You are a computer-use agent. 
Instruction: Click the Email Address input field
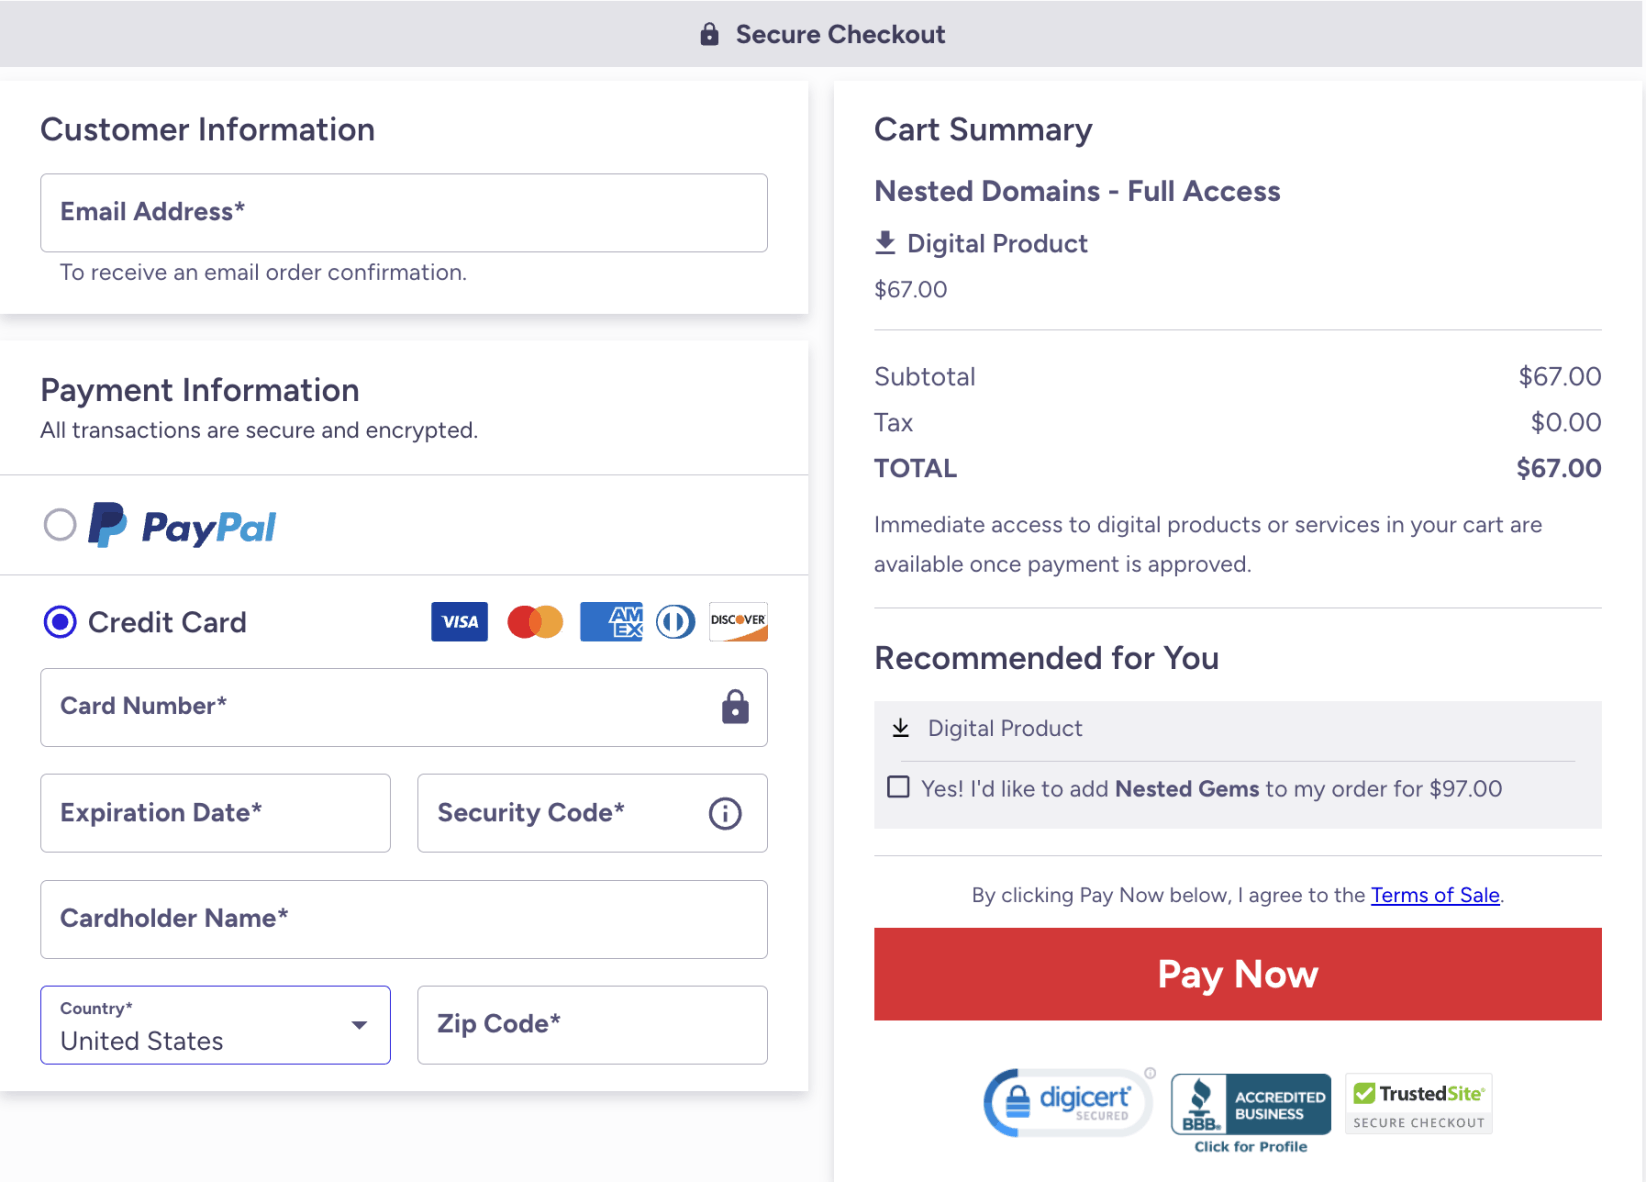[403, 213]
